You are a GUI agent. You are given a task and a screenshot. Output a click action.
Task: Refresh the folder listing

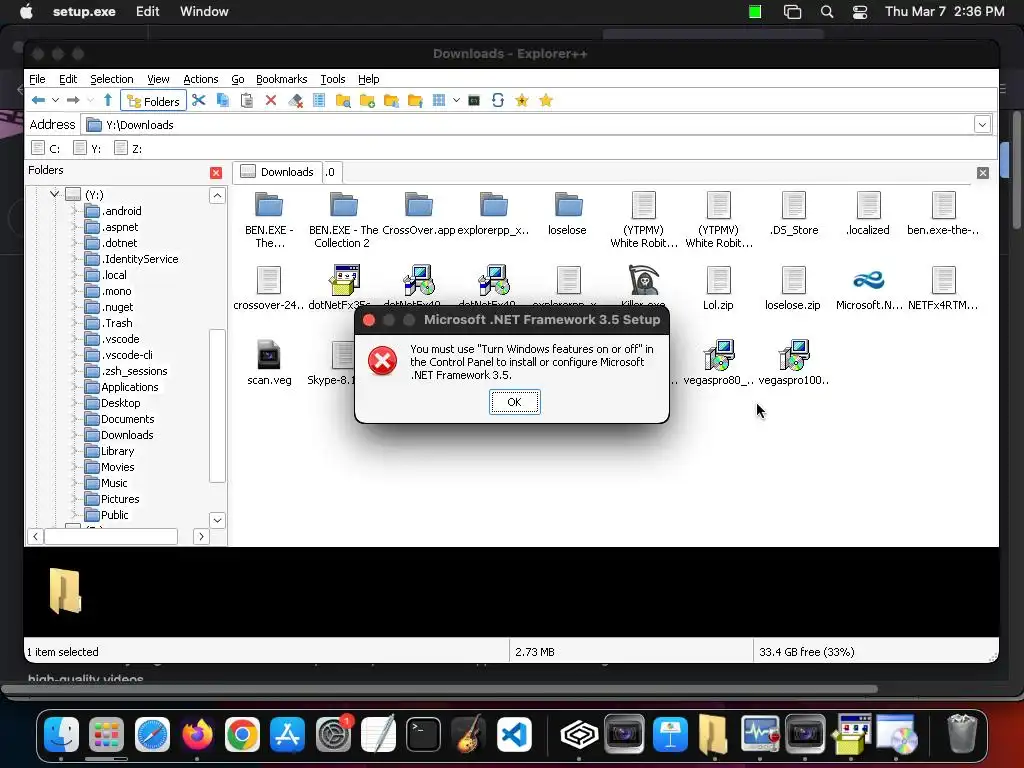click(498, 101)
